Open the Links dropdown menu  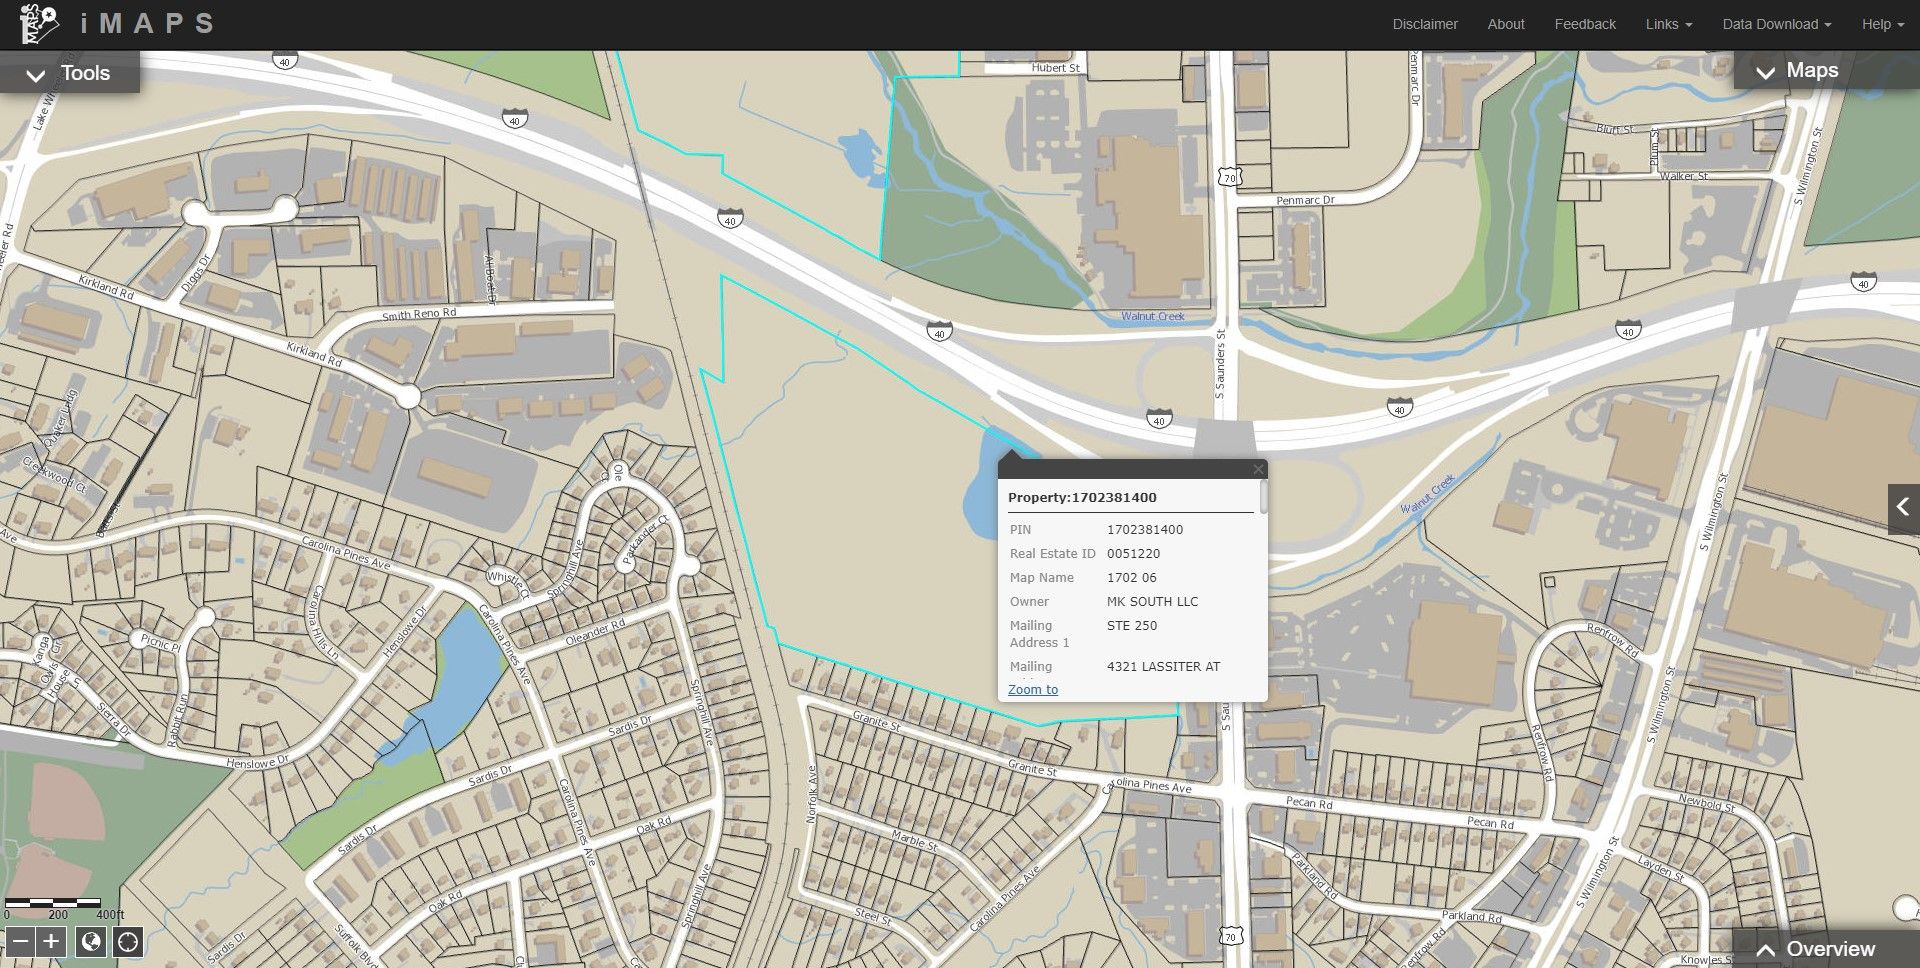click(x=1668, y=24)
